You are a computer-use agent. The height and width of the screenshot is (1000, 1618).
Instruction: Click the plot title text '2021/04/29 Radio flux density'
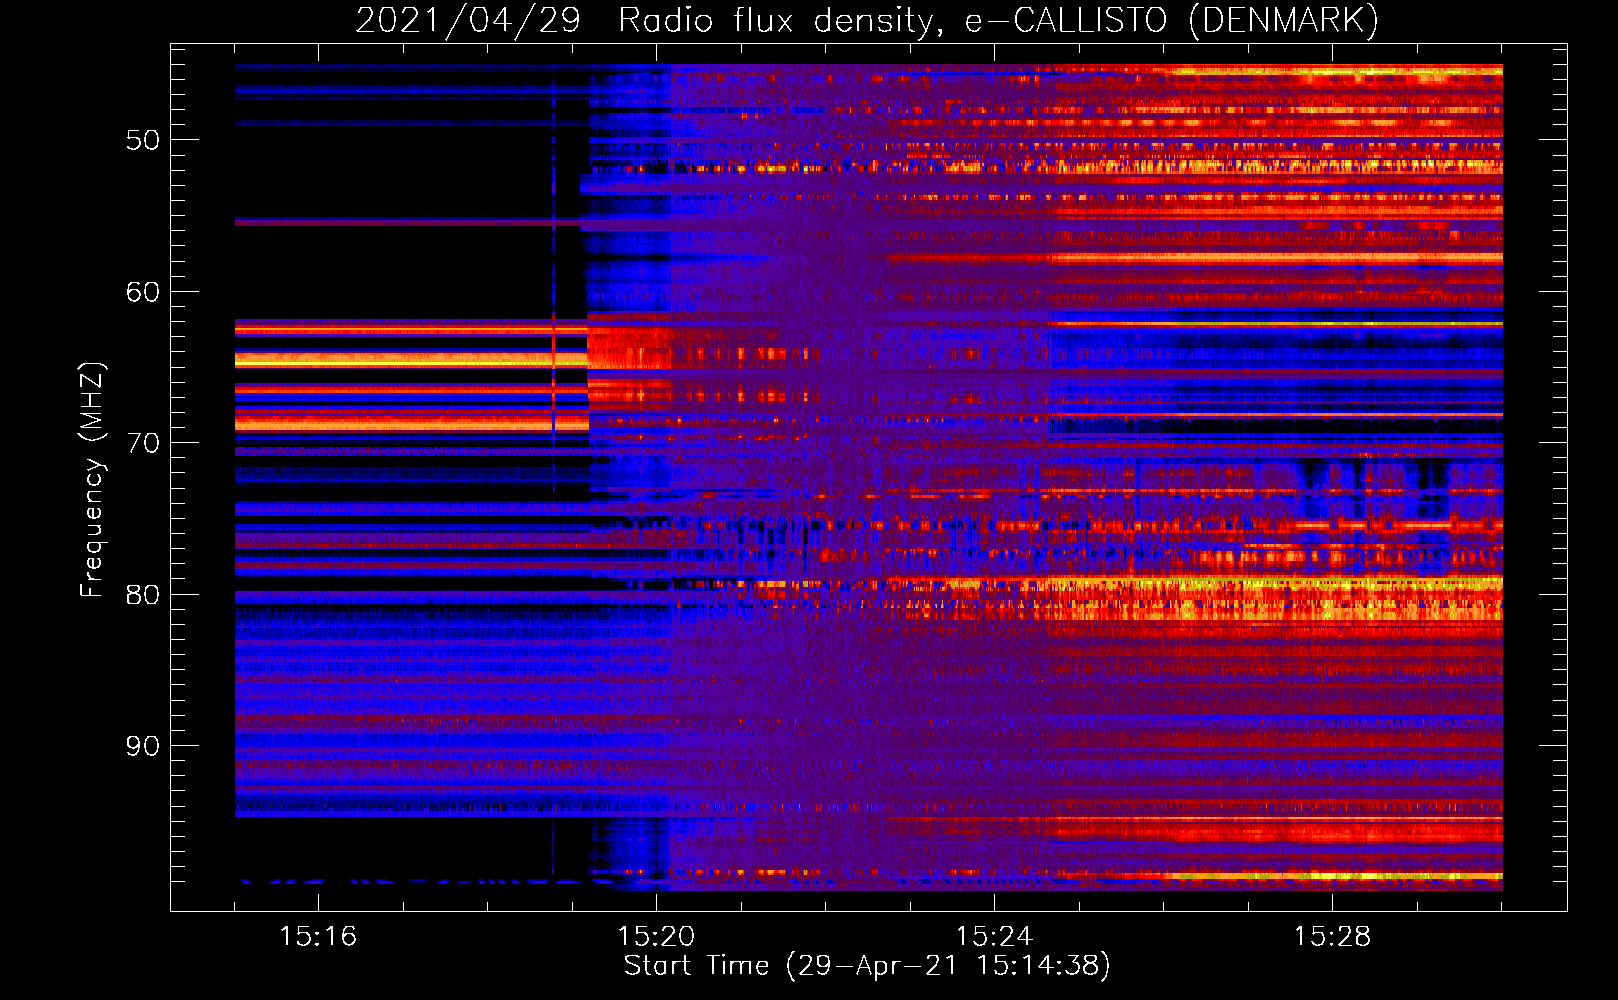click(649, 21)
